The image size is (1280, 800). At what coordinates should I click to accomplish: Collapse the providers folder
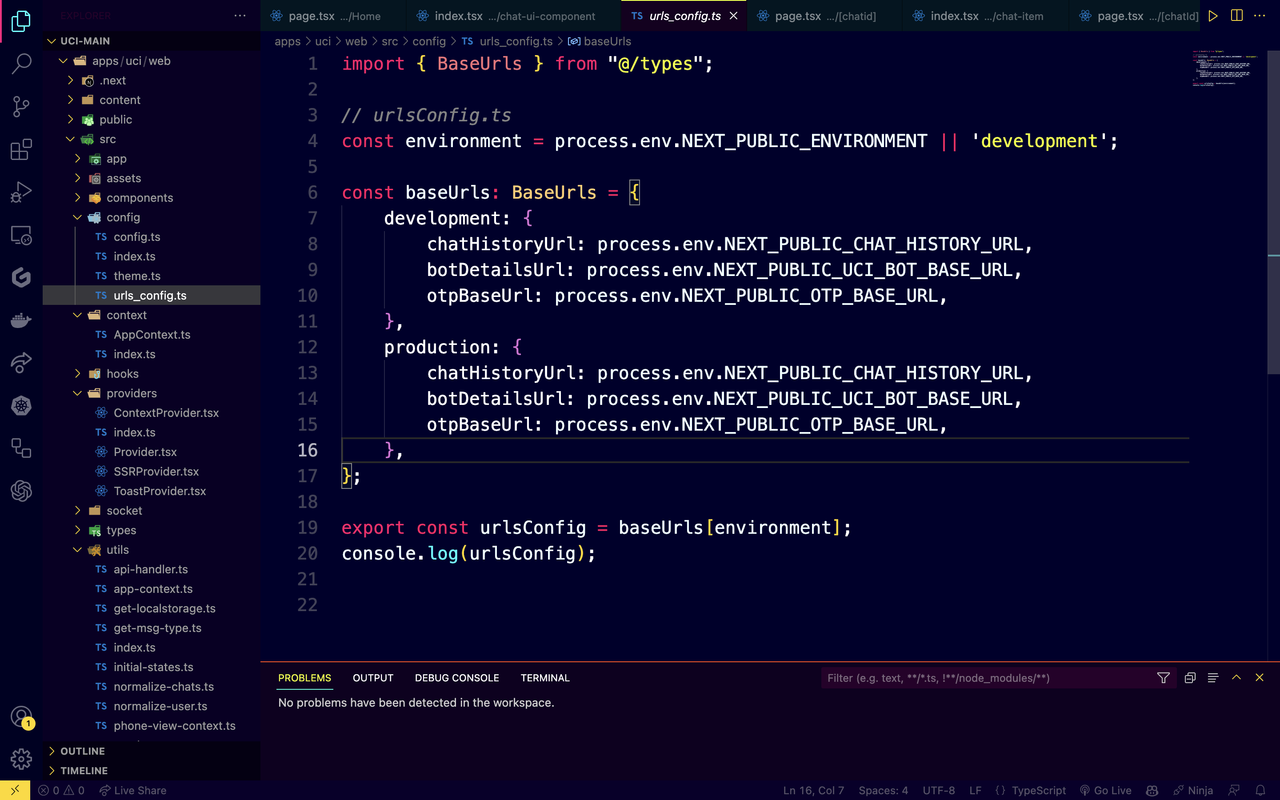tap(151, 393)
